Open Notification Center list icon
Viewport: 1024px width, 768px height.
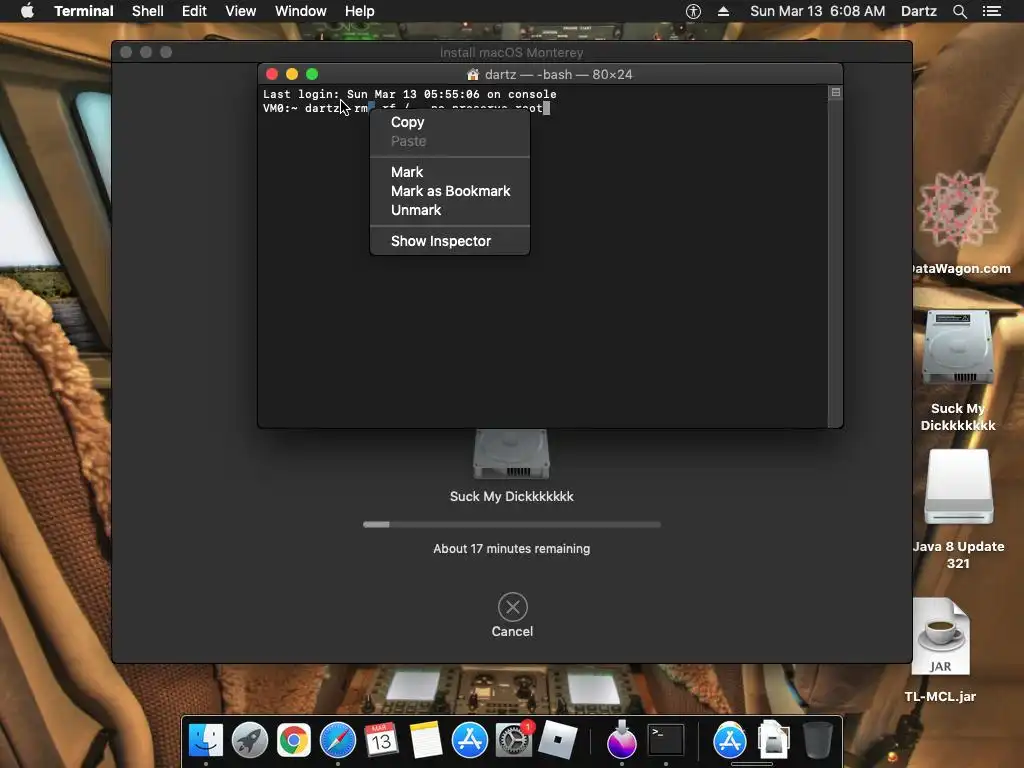[991, 11]
